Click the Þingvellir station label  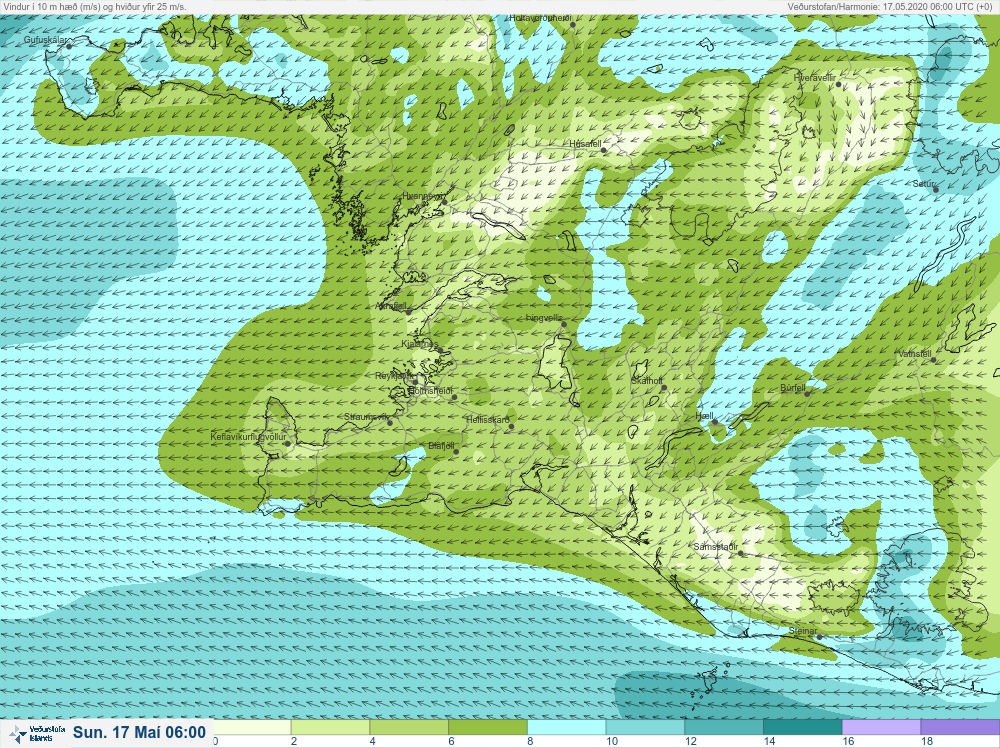[x=543, y=318]
